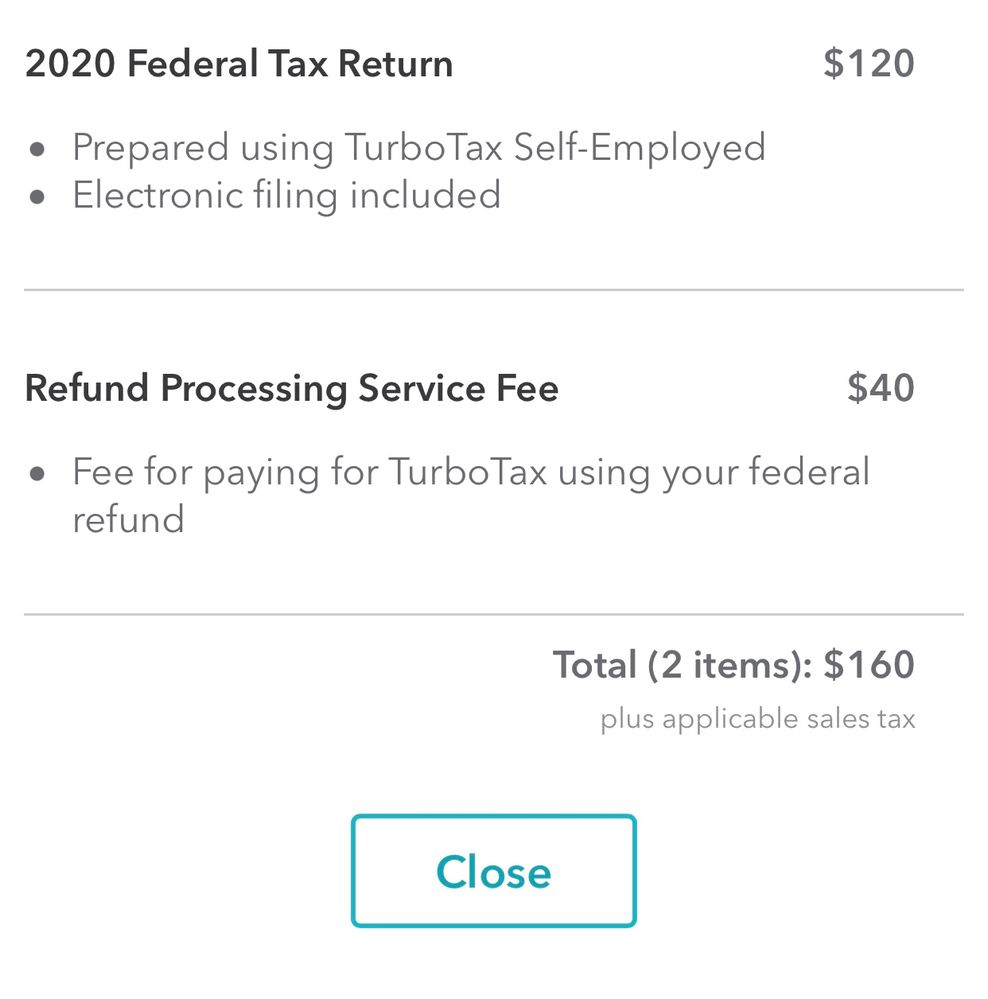Click the divider line above the Total

pos(493,614)
